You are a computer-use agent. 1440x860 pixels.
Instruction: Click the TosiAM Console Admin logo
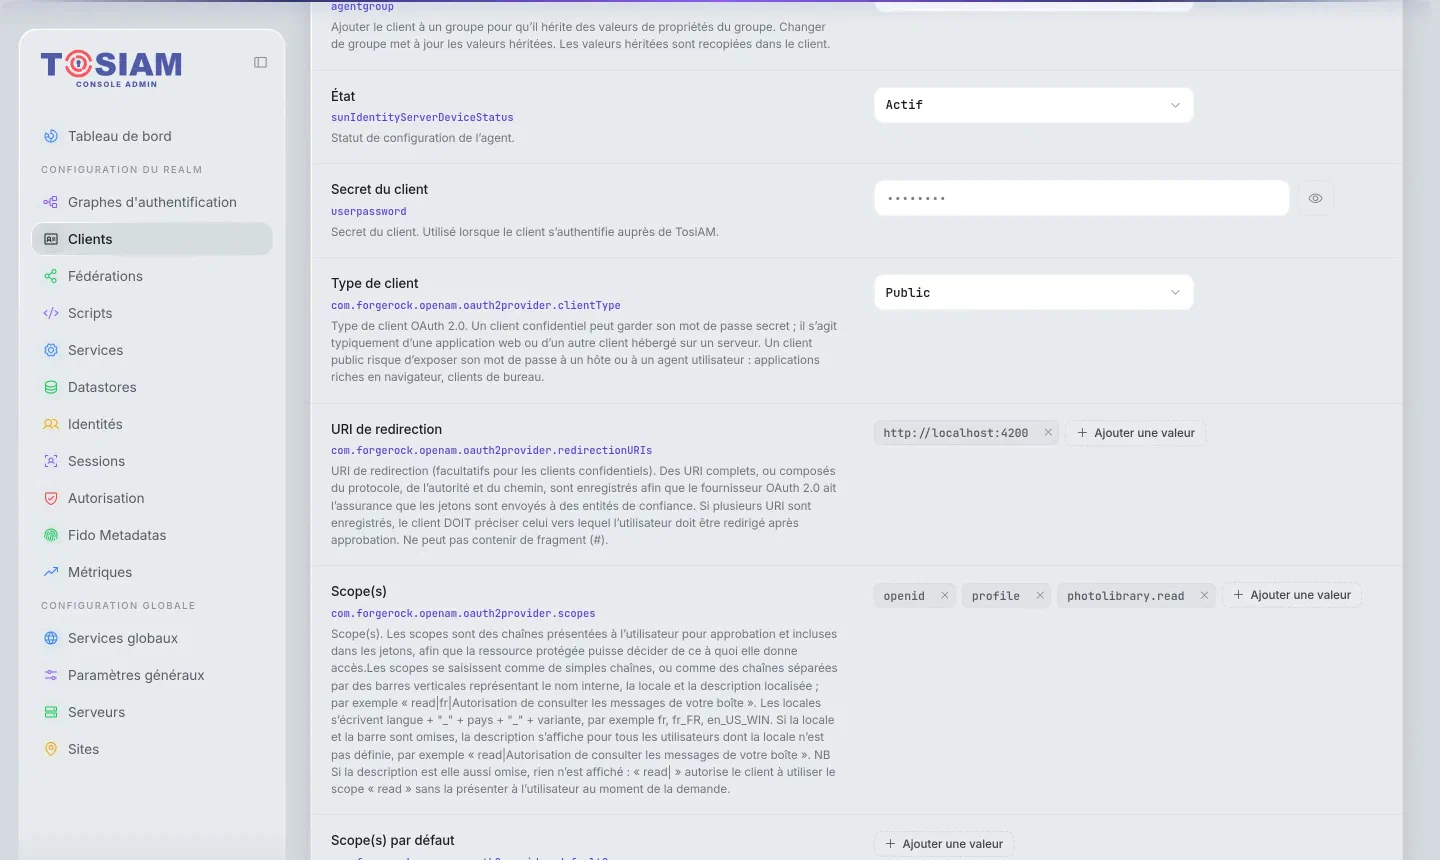tap(111, 68)
